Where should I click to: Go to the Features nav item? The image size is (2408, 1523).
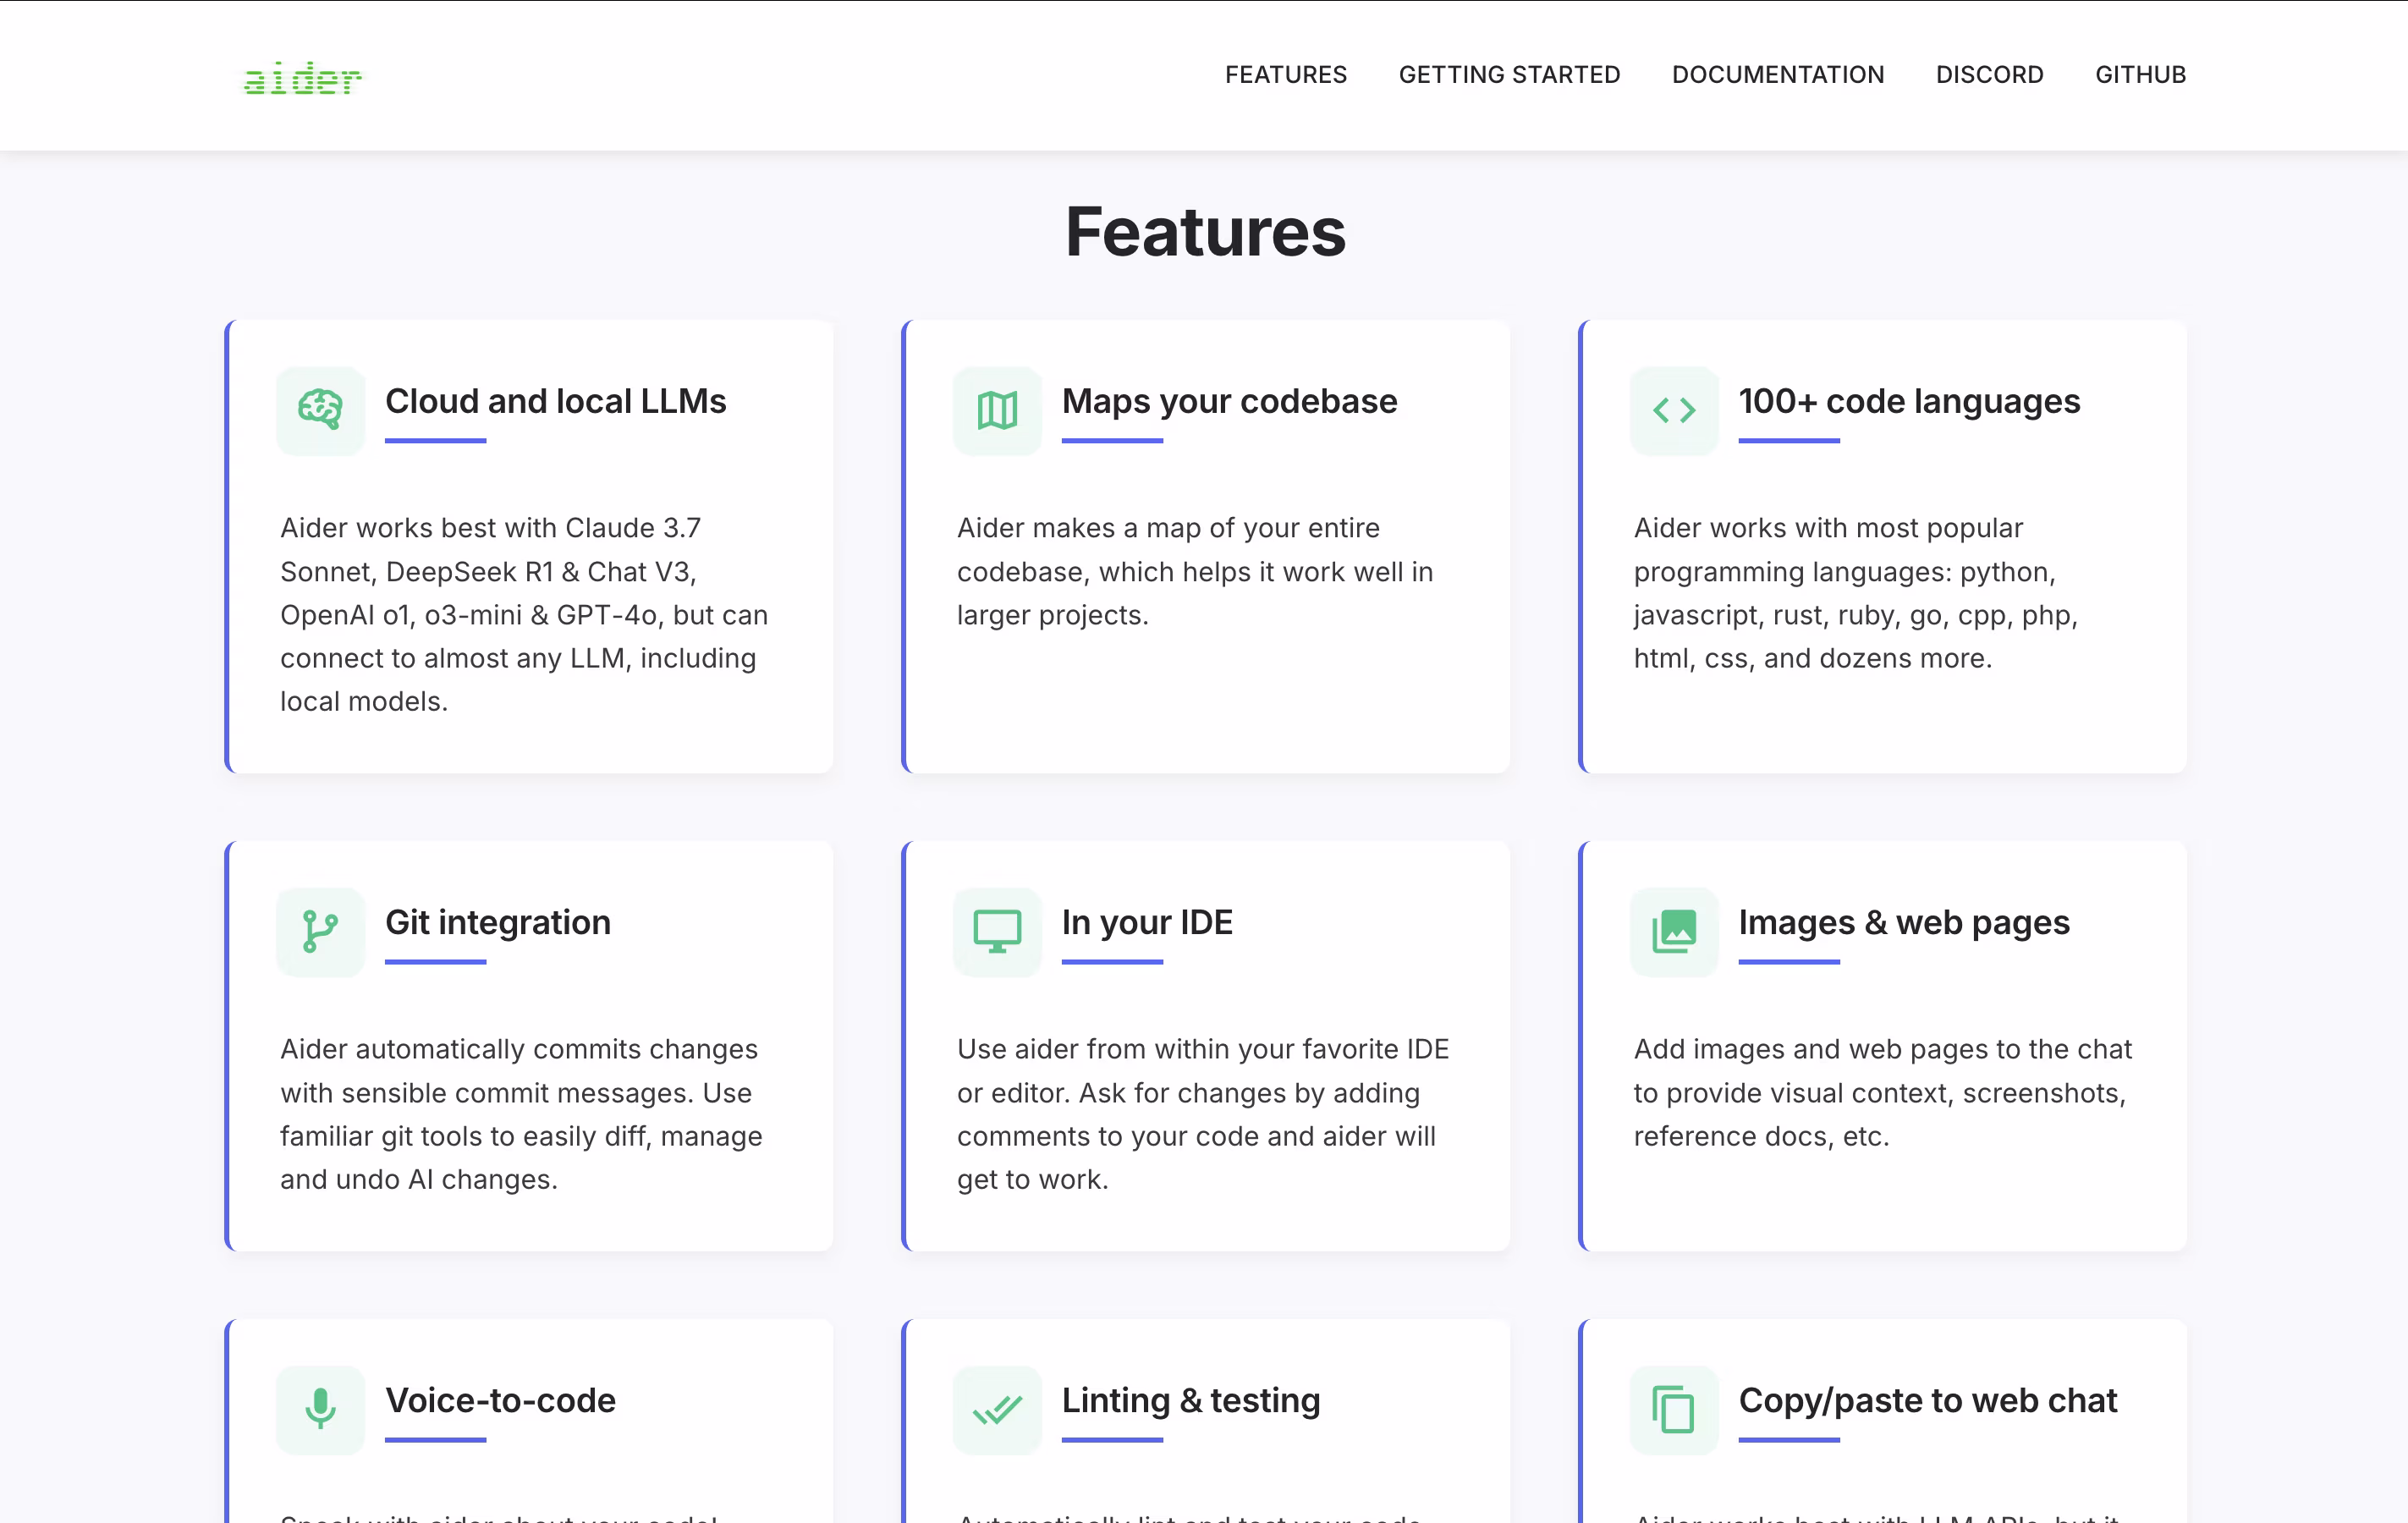point(1286,75)
